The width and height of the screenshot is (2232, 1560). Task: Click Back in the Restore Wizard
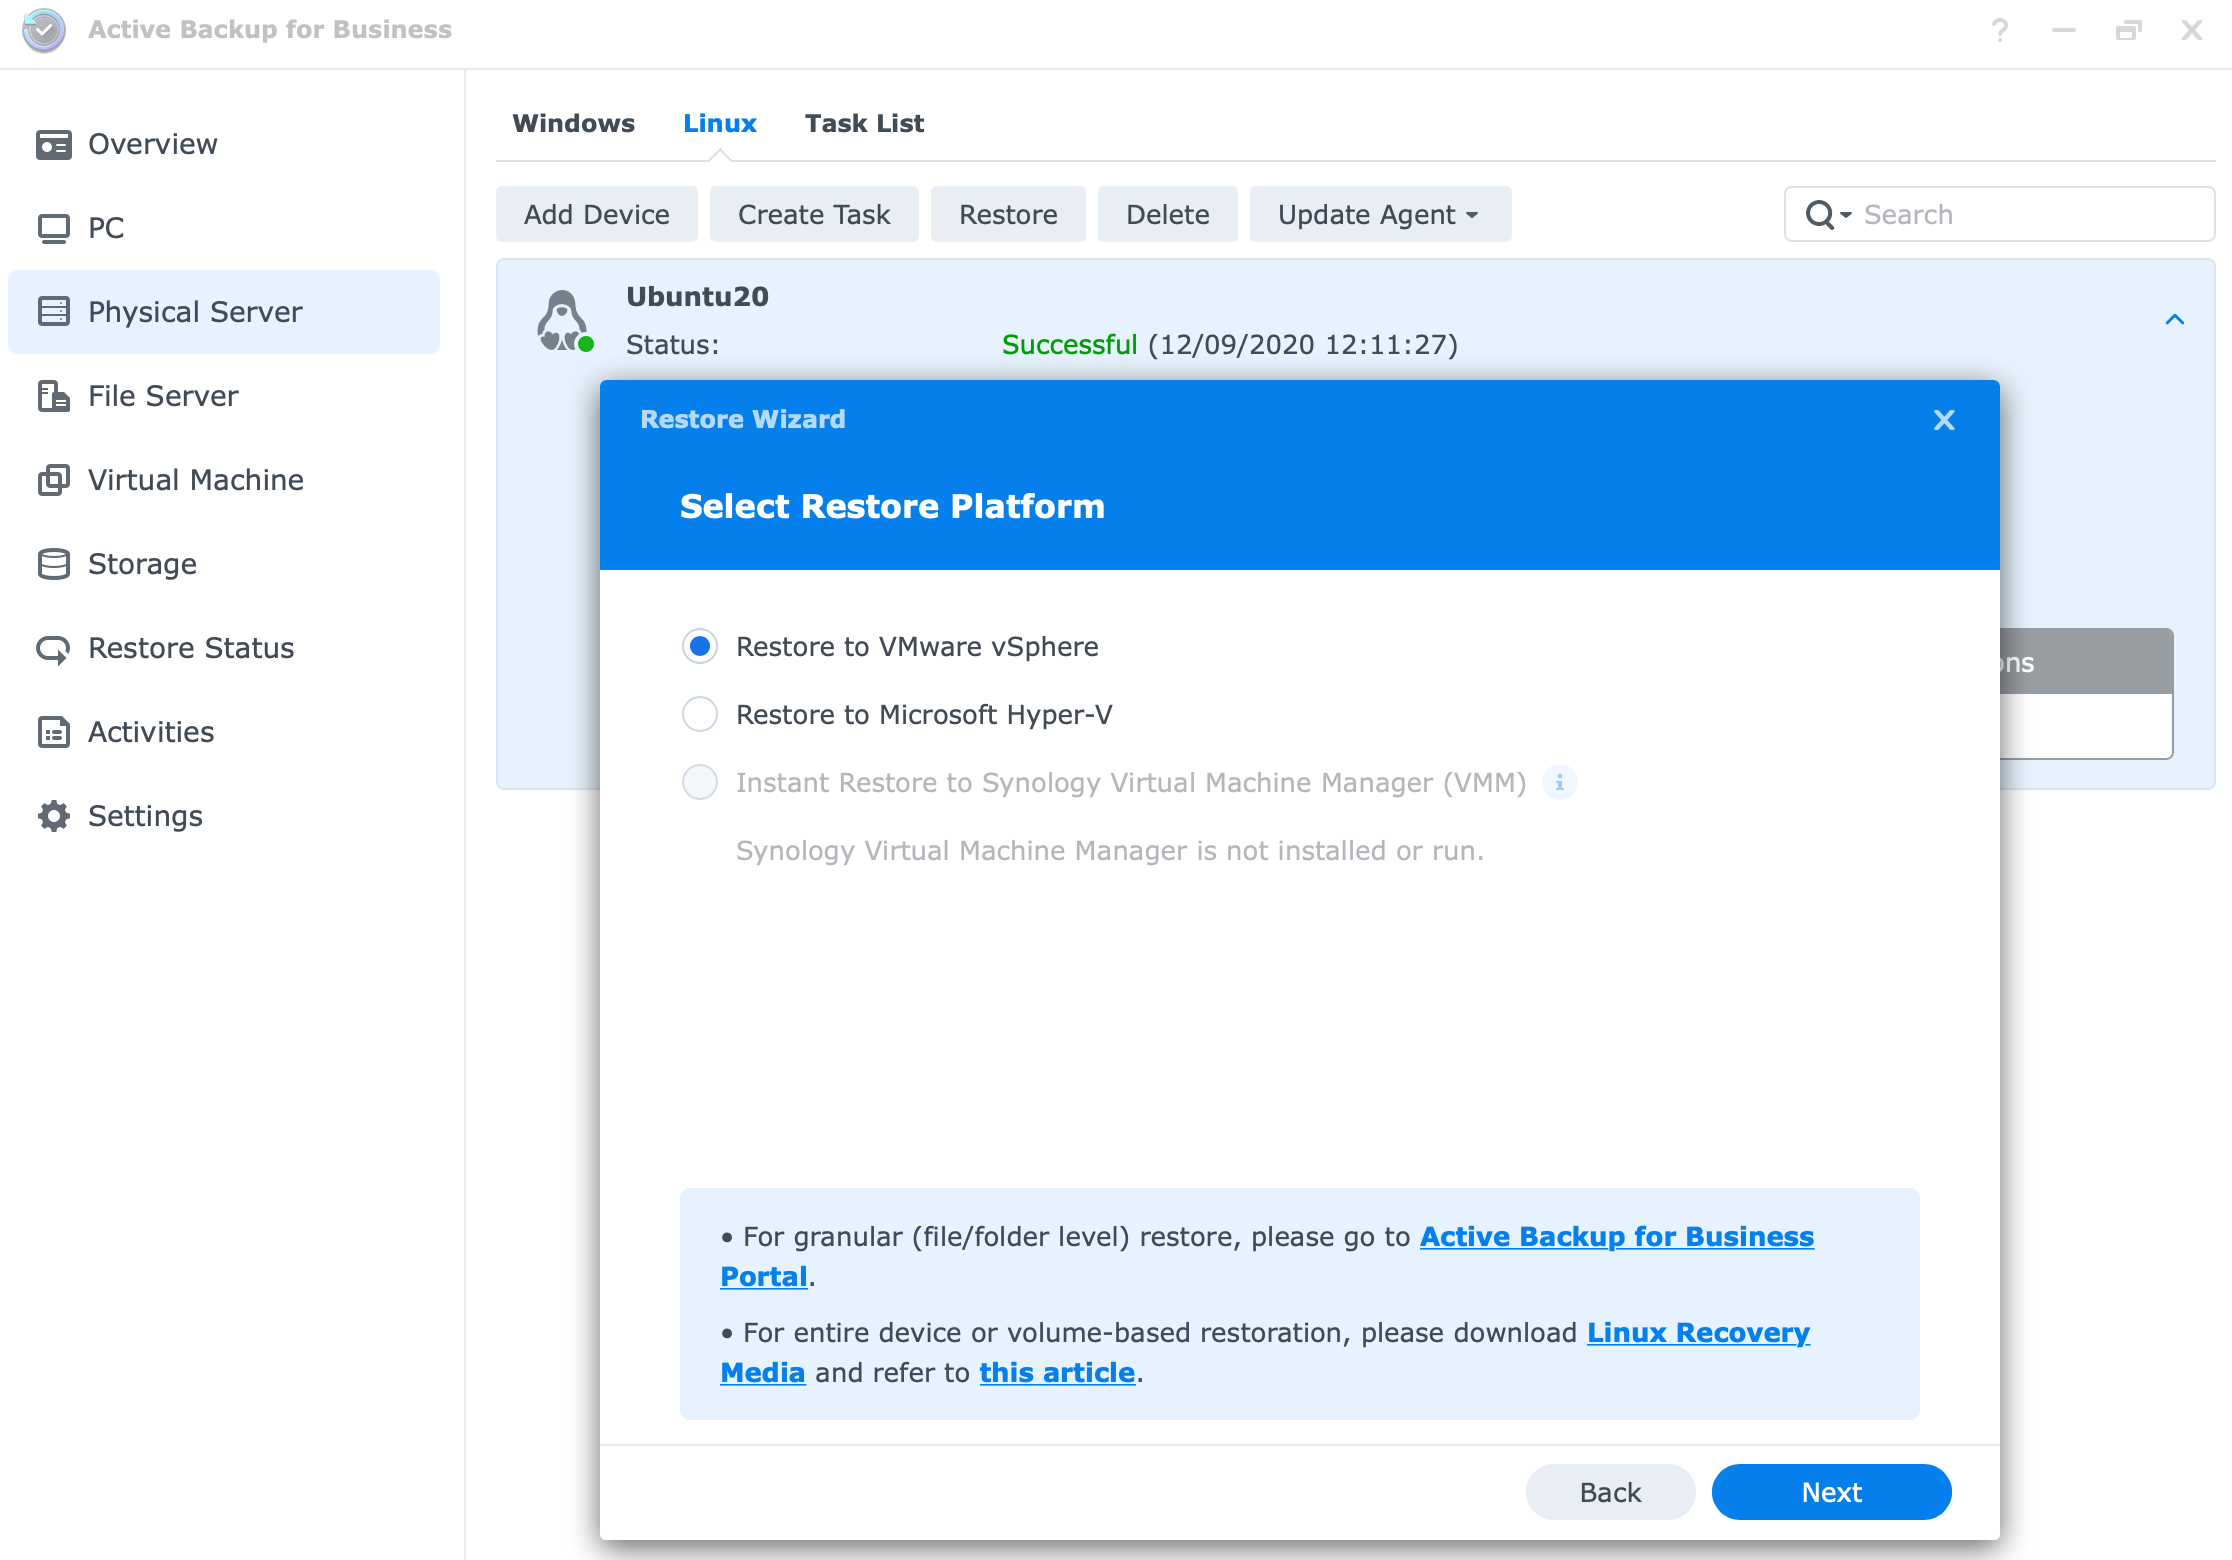(x=1610, y=1492)
